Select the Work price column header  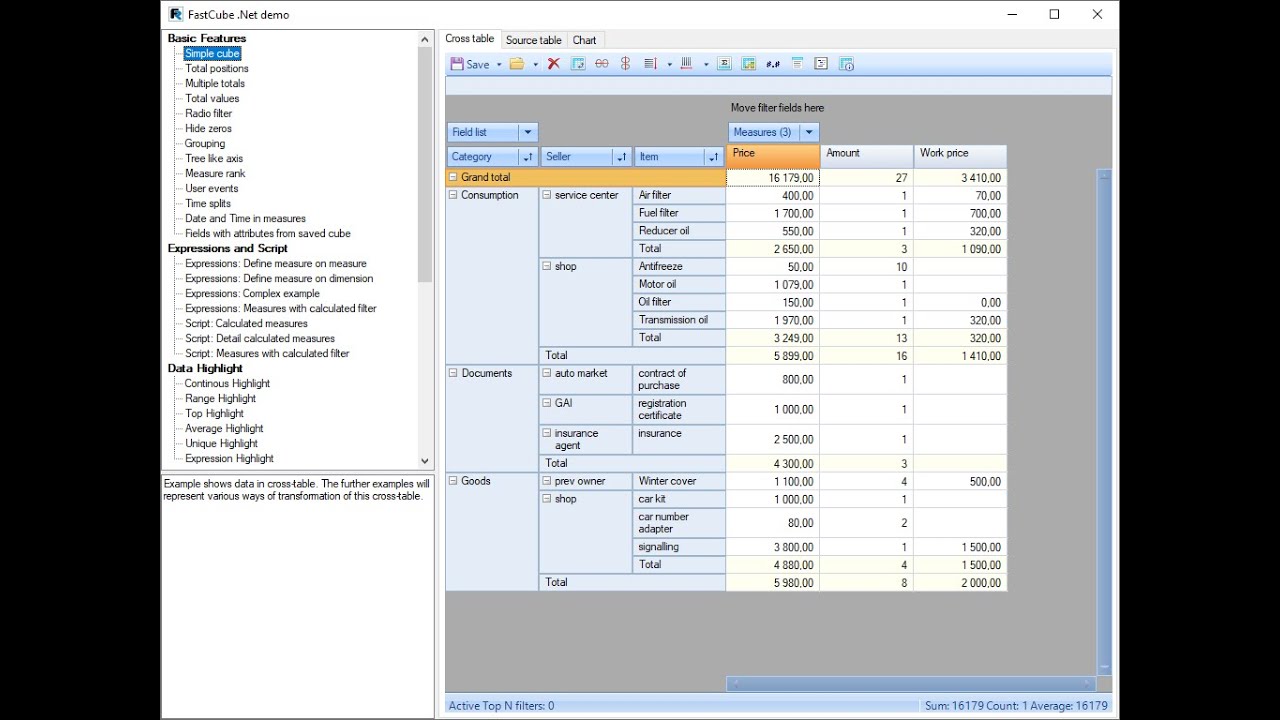[960, 156]
